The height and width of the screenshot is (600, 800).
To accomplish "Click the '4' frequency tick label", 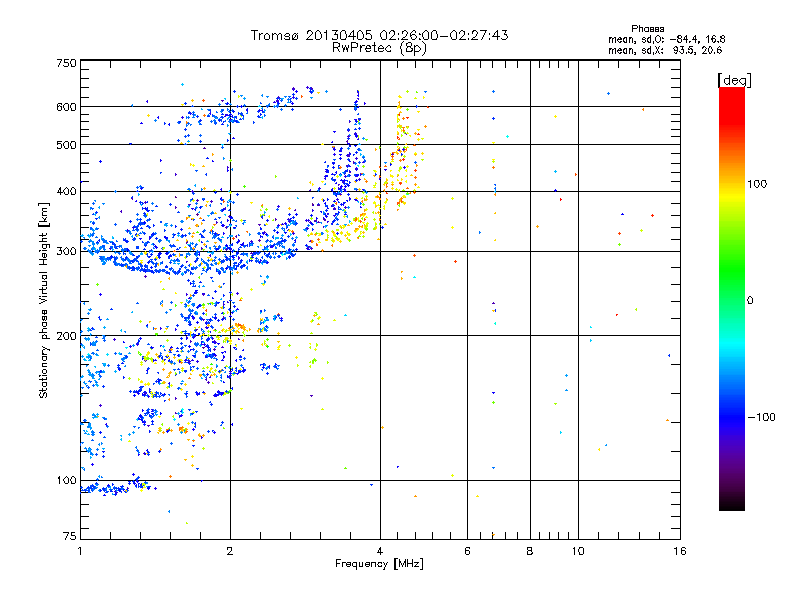I will coord(380,551).
